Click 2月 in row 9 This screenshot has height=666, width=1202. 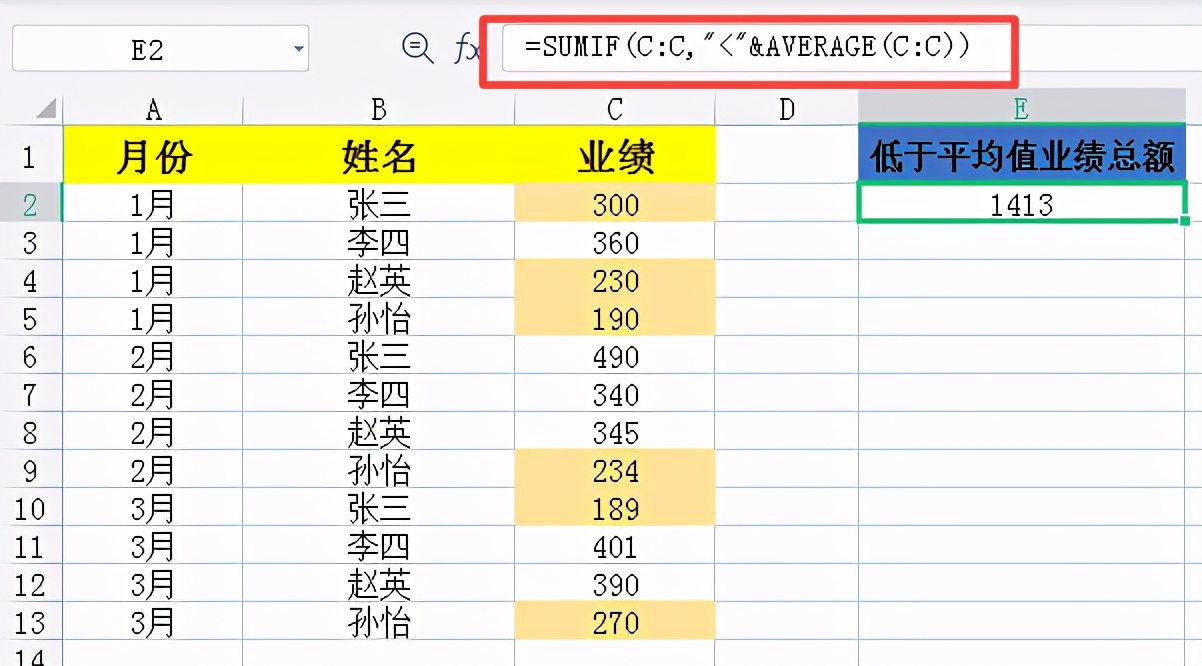pos(153,470)
